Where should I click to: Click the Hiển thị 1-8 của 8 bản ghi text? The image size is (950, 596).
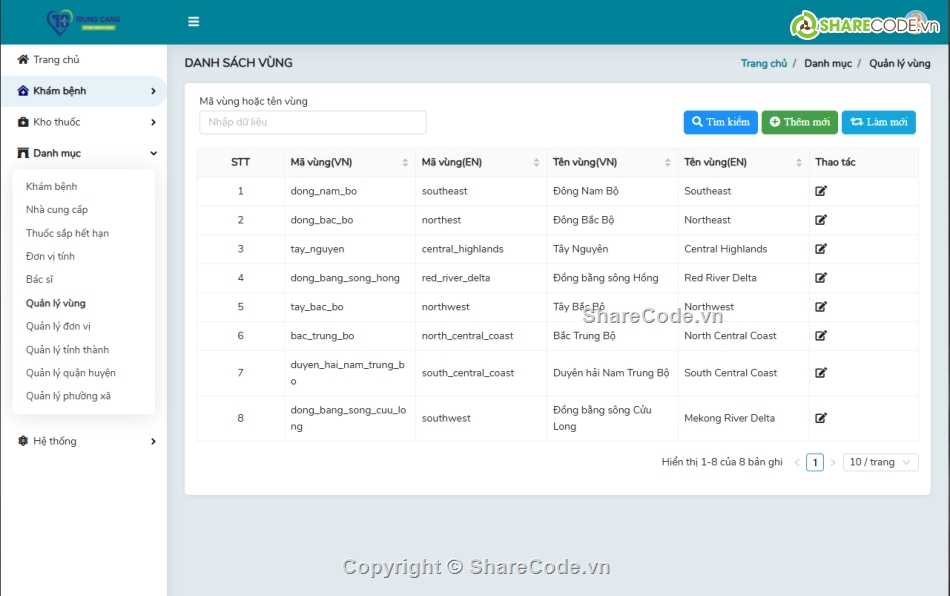[722, 462]
